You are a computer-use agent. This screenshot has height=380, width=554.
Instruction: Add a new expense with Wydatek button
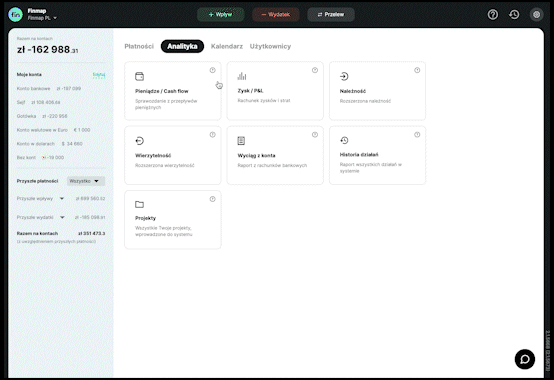coord(276,14)
